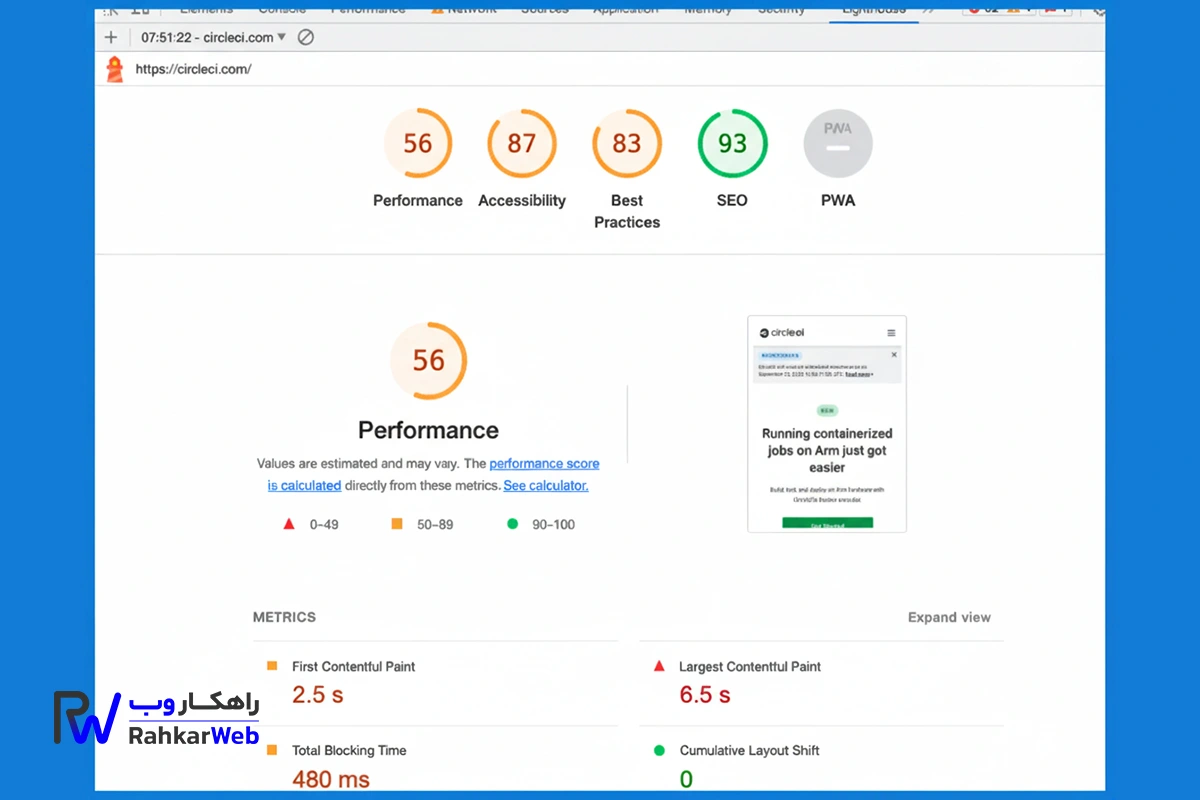
Task: Click the red triangle legend icon for 0–49
Action: click(289, 523)
